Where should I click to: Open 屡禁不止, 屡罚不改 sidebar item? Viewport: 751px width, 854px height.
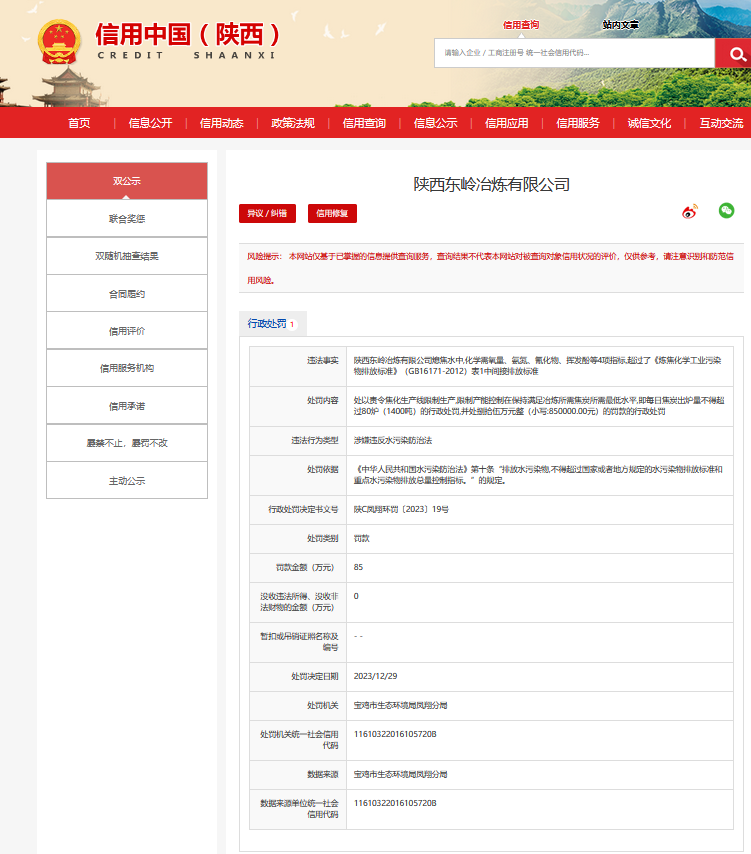pos(127,443)
